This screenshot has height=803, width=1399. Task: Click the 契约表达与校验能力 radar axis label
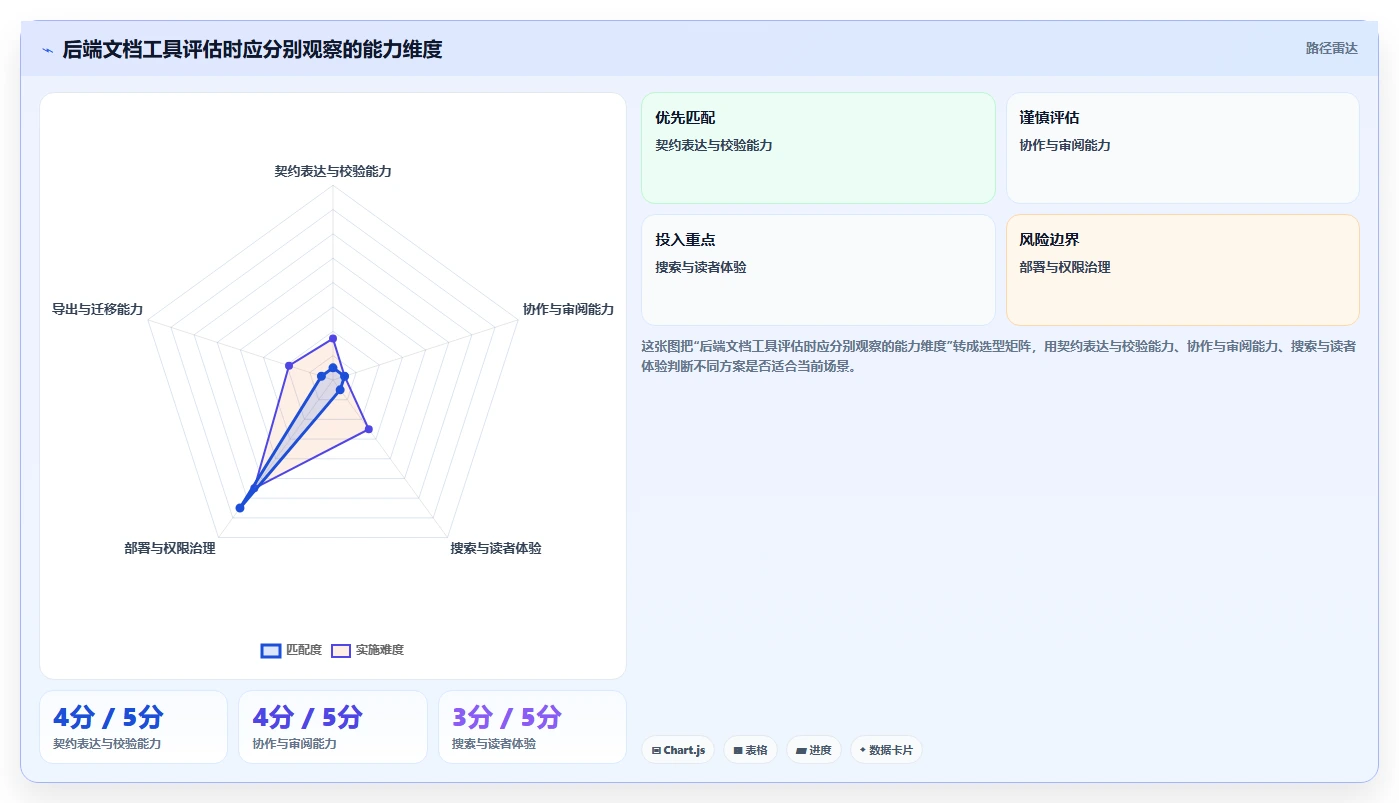pos(333,171)
